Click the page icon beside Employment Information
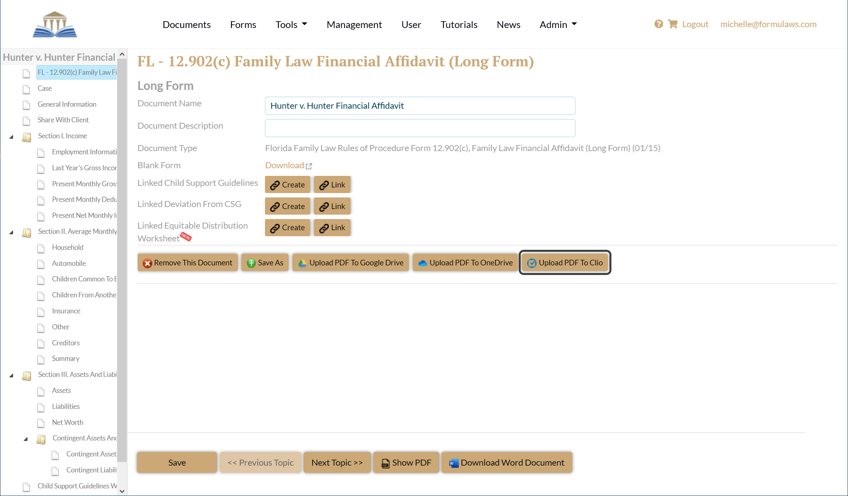Image resolution: width=848 pixels, height=496 pixels. (41, 153)
